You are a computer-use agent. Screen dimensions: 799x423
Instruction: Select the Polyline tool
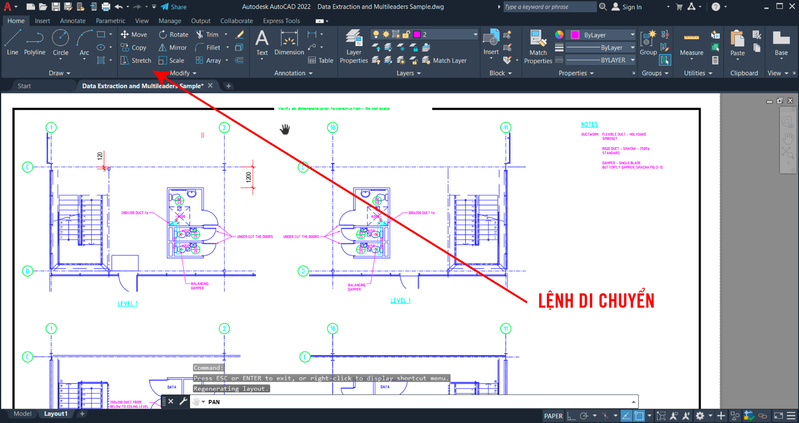click(35, 43)
